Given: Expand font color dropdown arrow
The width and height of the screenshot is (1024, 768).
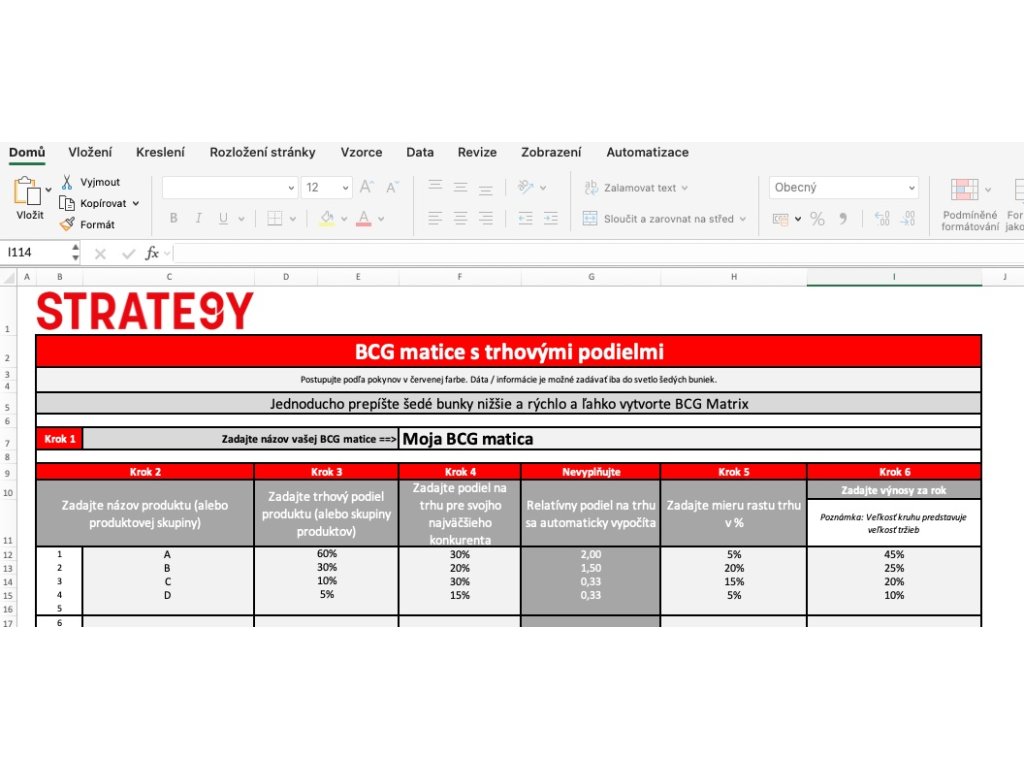Looking at the screenshot, I should tap(381, 219).
